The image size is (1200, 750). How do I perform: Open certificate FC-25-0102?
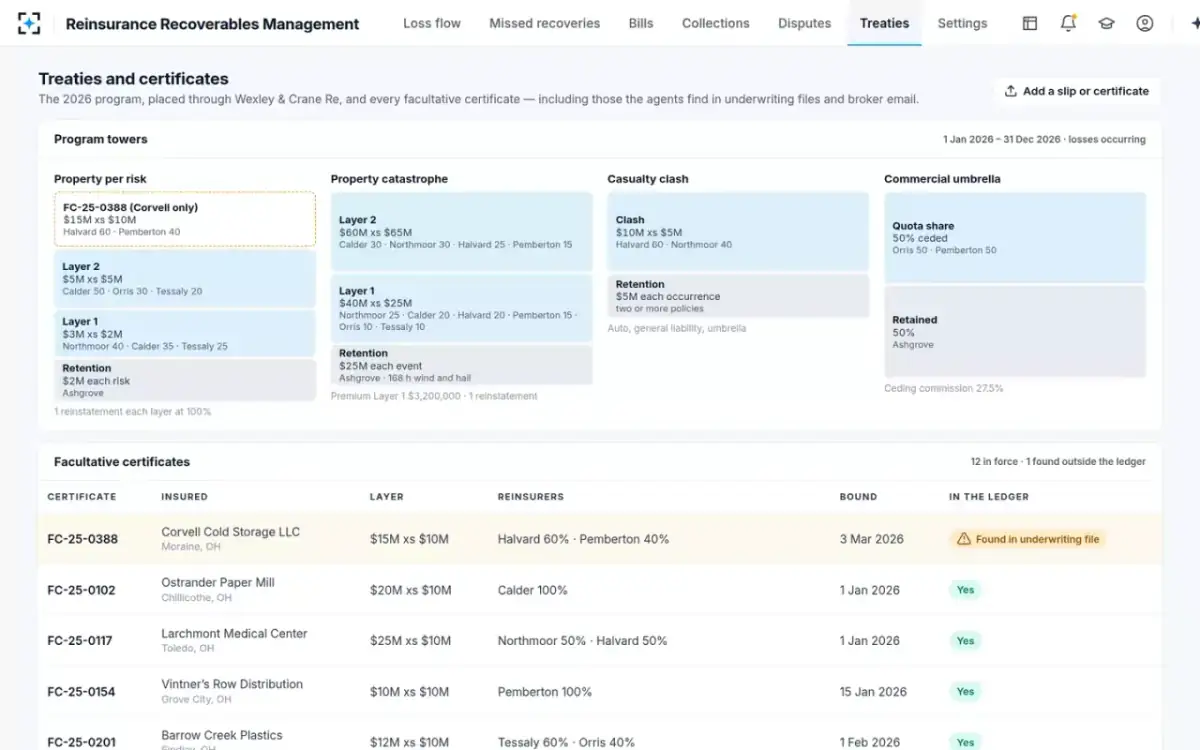click(81, 590)
